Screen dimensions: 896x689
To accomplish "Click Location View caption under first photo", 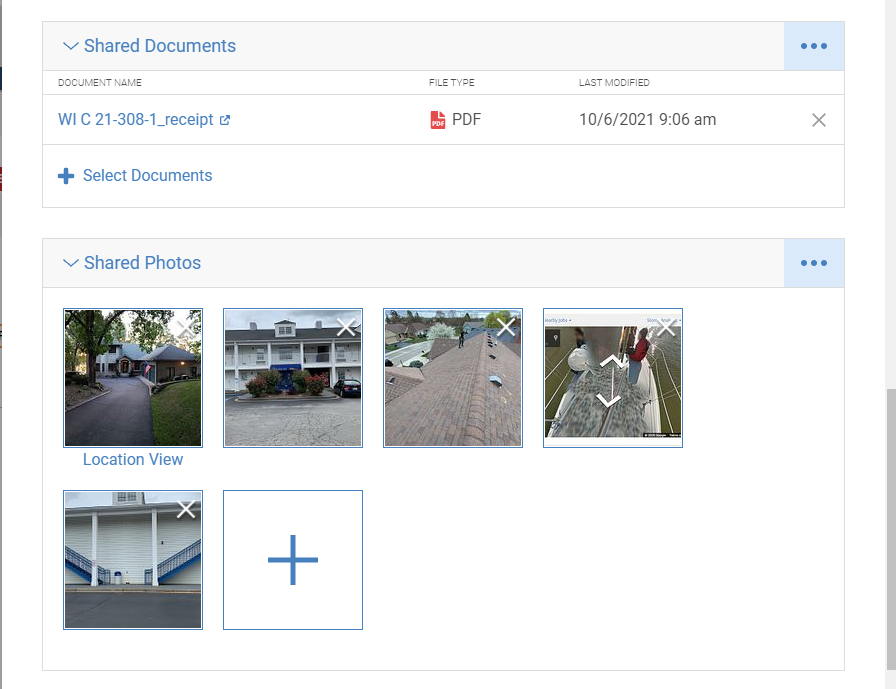I will click(x=133, y=459).
